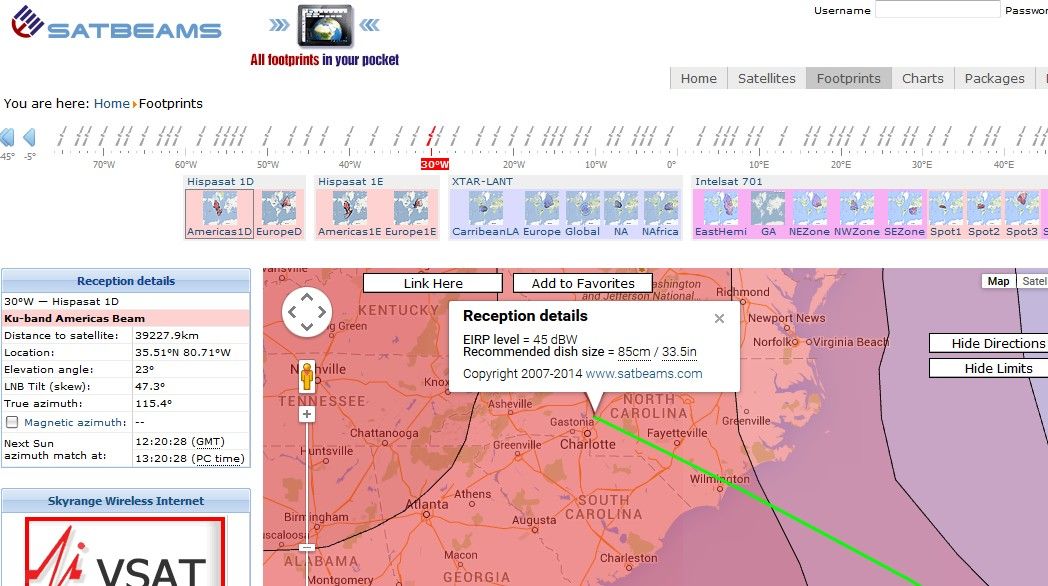Click the 10°E position on the orbital scale
The width and height of the screenshot is (1048, 586).
(759, 164)
